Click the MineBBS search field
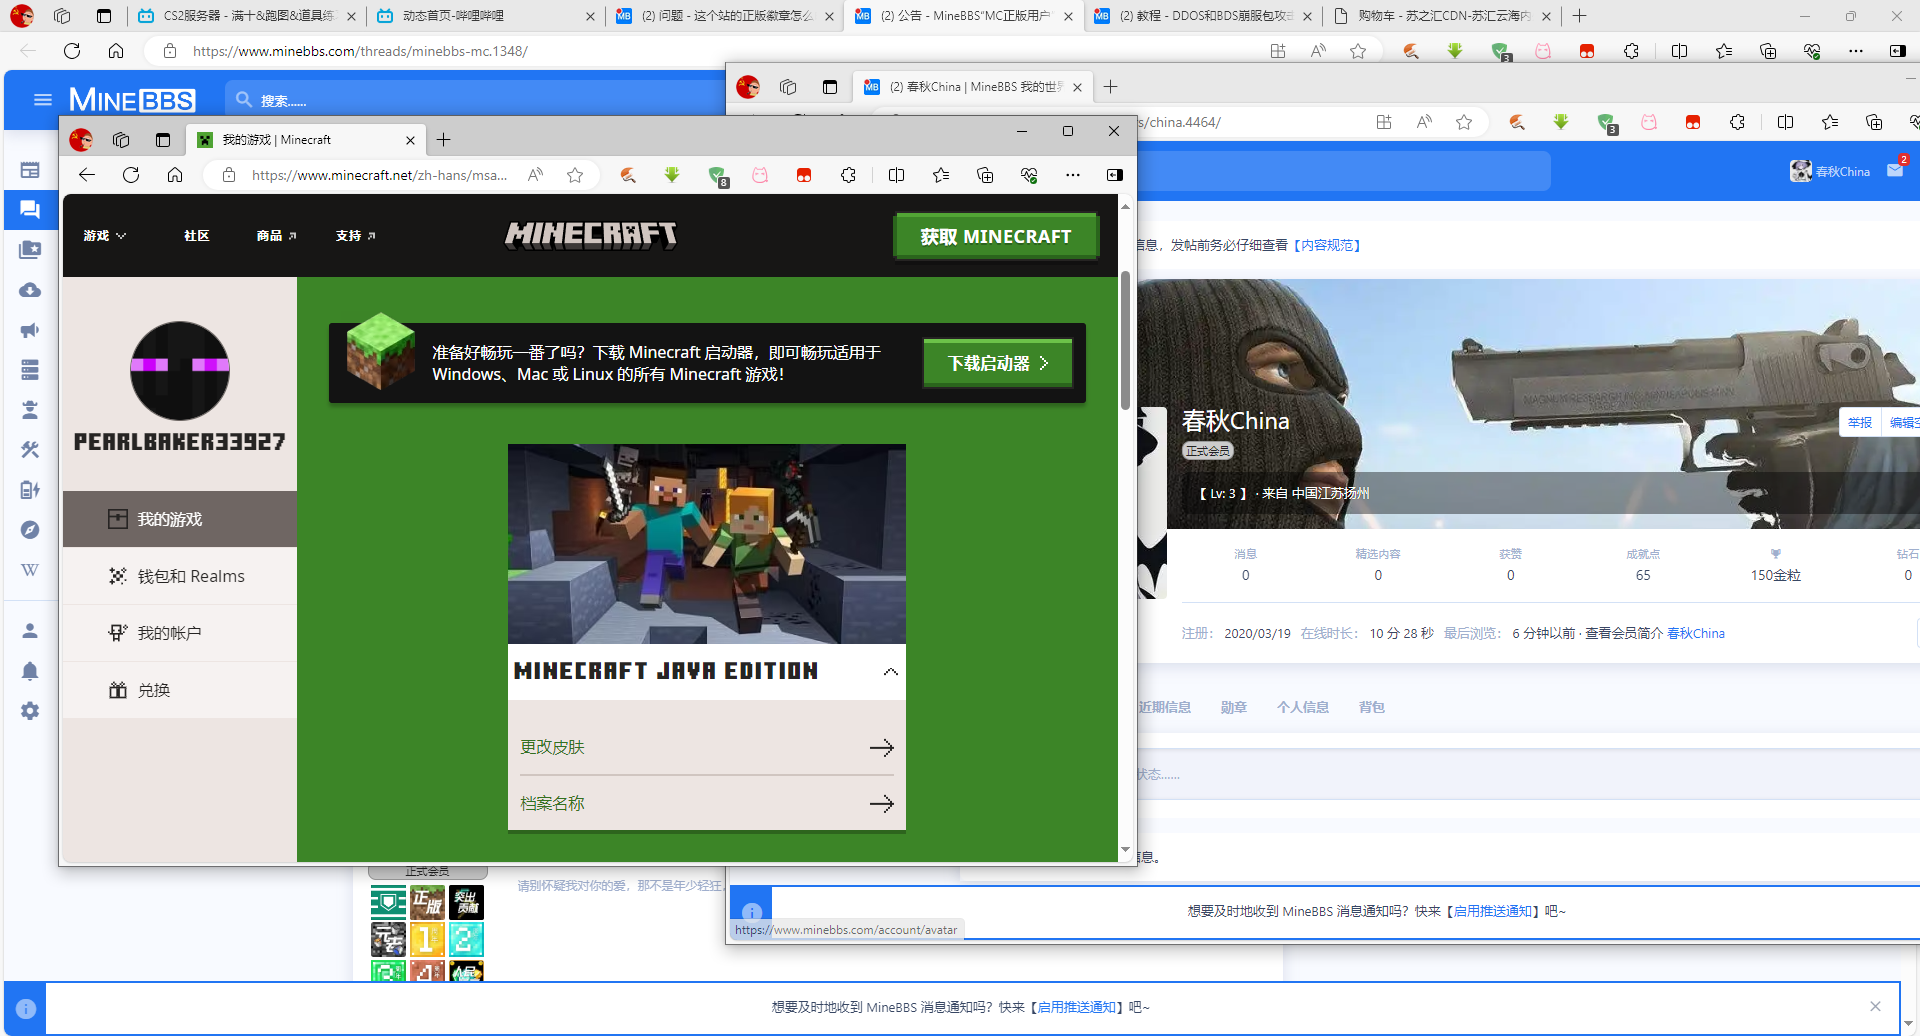The height and width of the screenshot is (1036, 1920). pyautogui.click(x=480, y=100)
